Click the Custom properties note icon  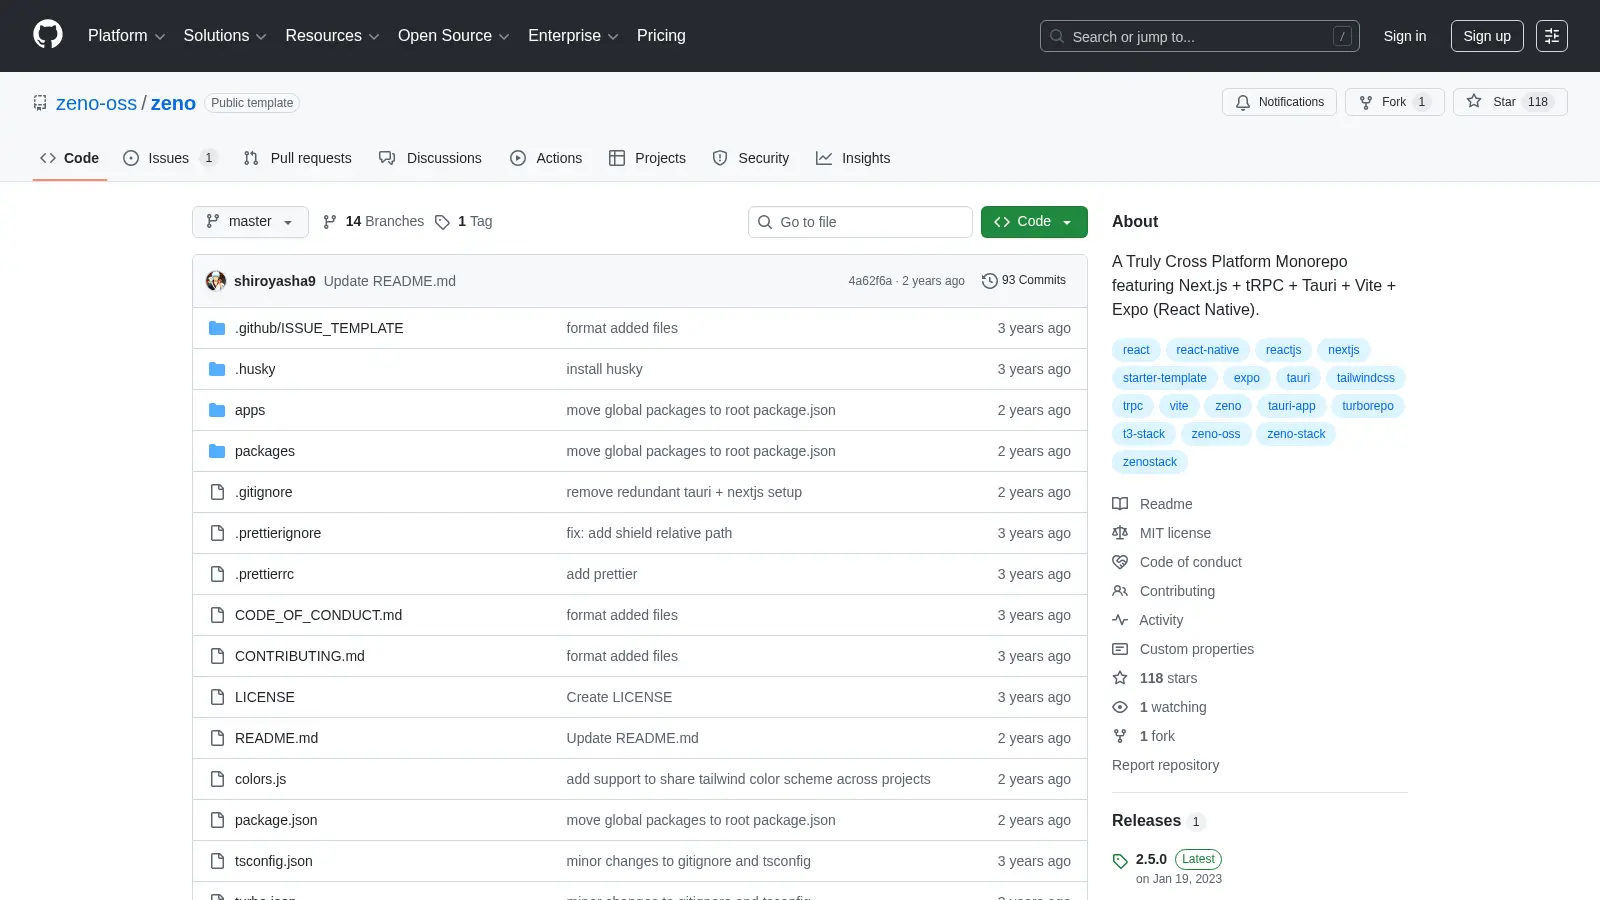(x=1120, y=649)
